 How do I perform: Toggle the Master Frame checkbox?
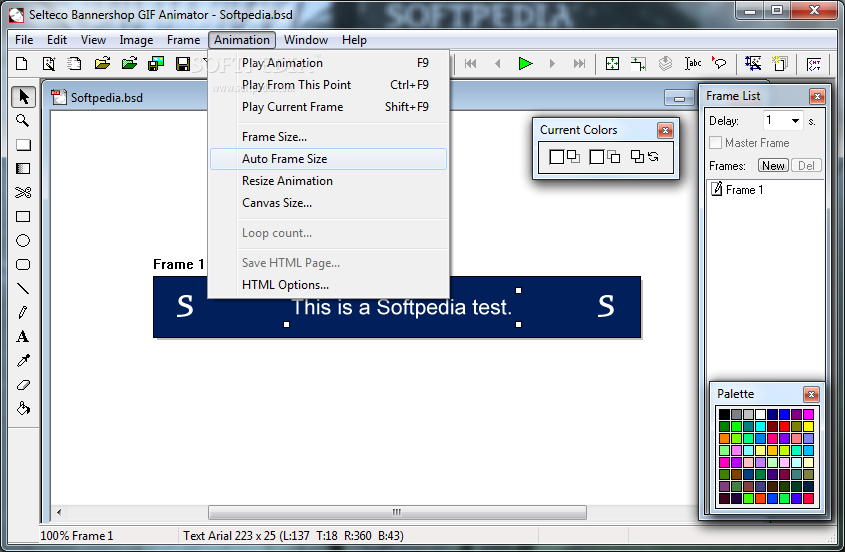(715, 143)
